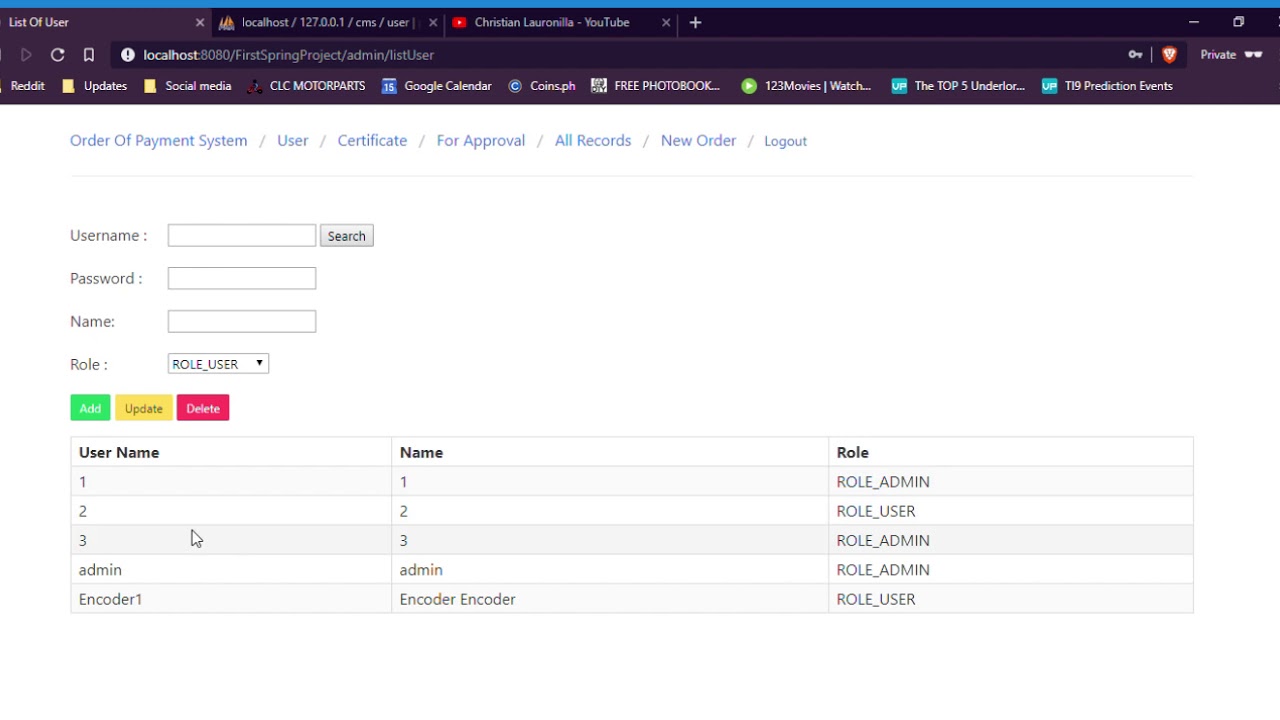This screenshot has height=720, width=1280.
Task: Focus the Password input field
Action: tap(242, 278)
